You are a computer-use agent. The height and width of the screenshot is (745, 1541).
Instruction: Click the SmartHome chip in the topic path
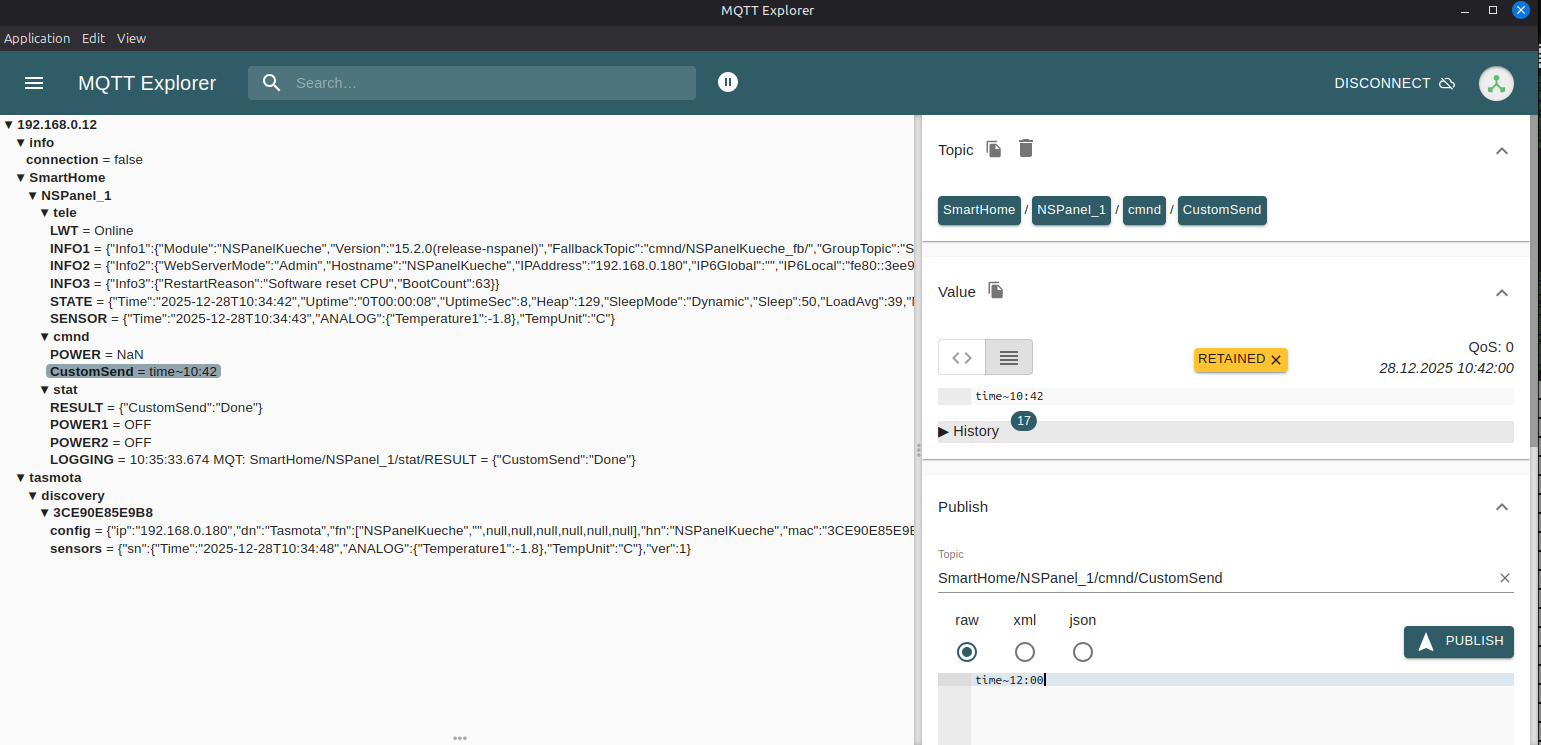[979, 210]
